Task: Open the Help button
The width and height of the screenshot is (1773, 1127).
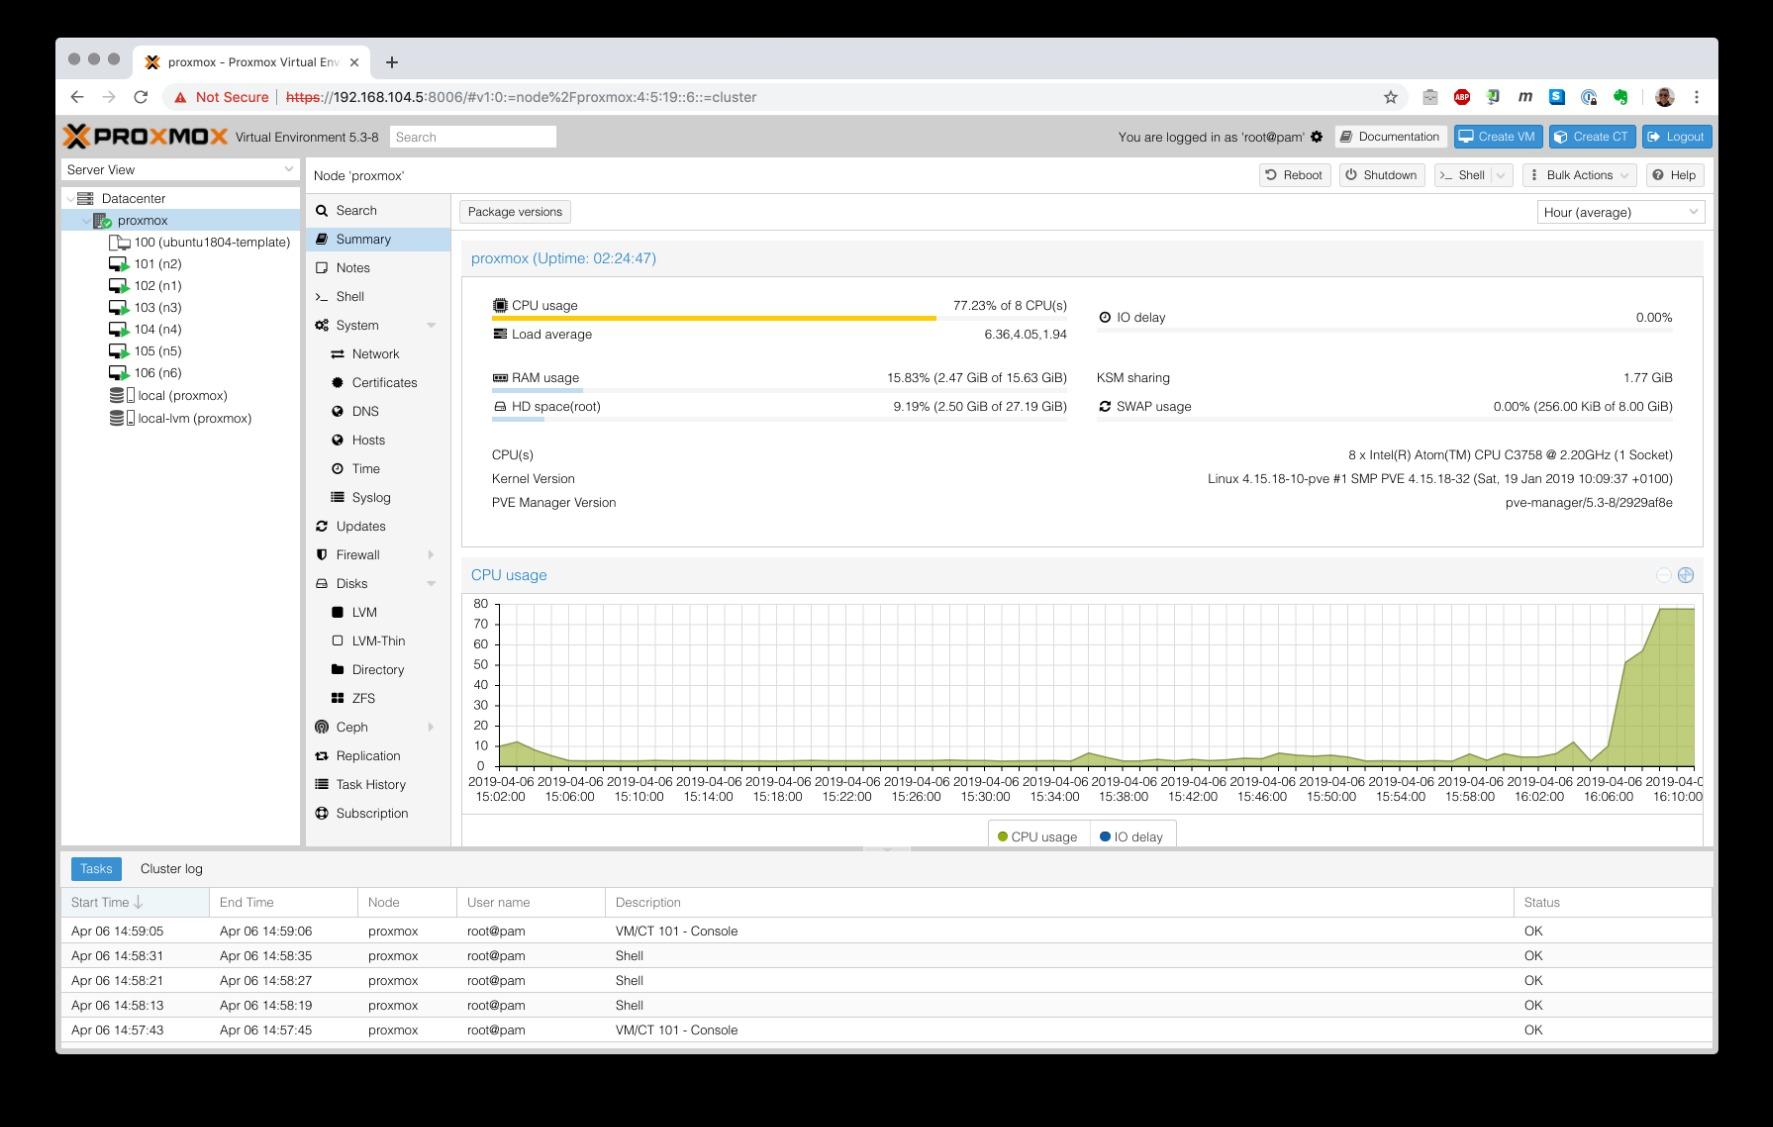Action: point(1674,175)
